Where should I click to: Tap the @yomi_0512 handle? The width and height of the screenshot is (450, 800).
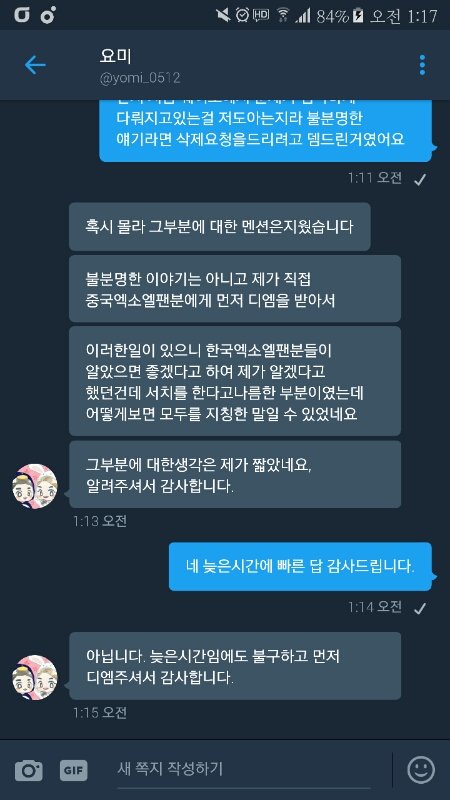click(139, 78)
